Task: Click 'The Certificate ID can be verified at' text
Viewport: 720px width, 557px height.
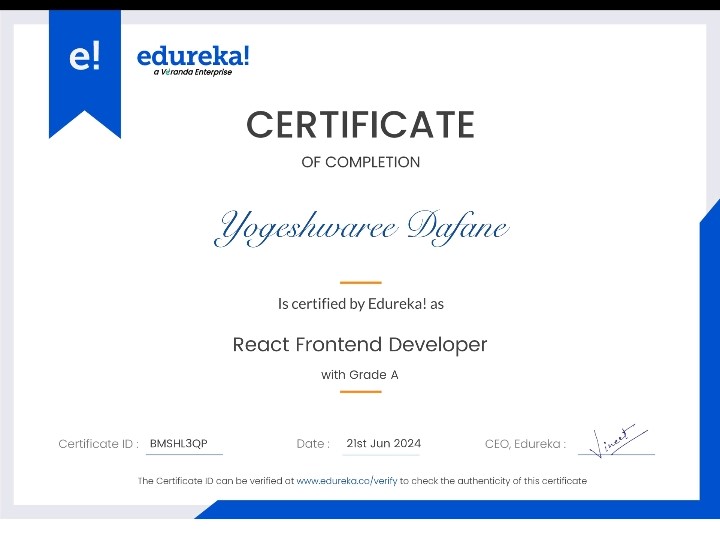Action: [216, 481]
